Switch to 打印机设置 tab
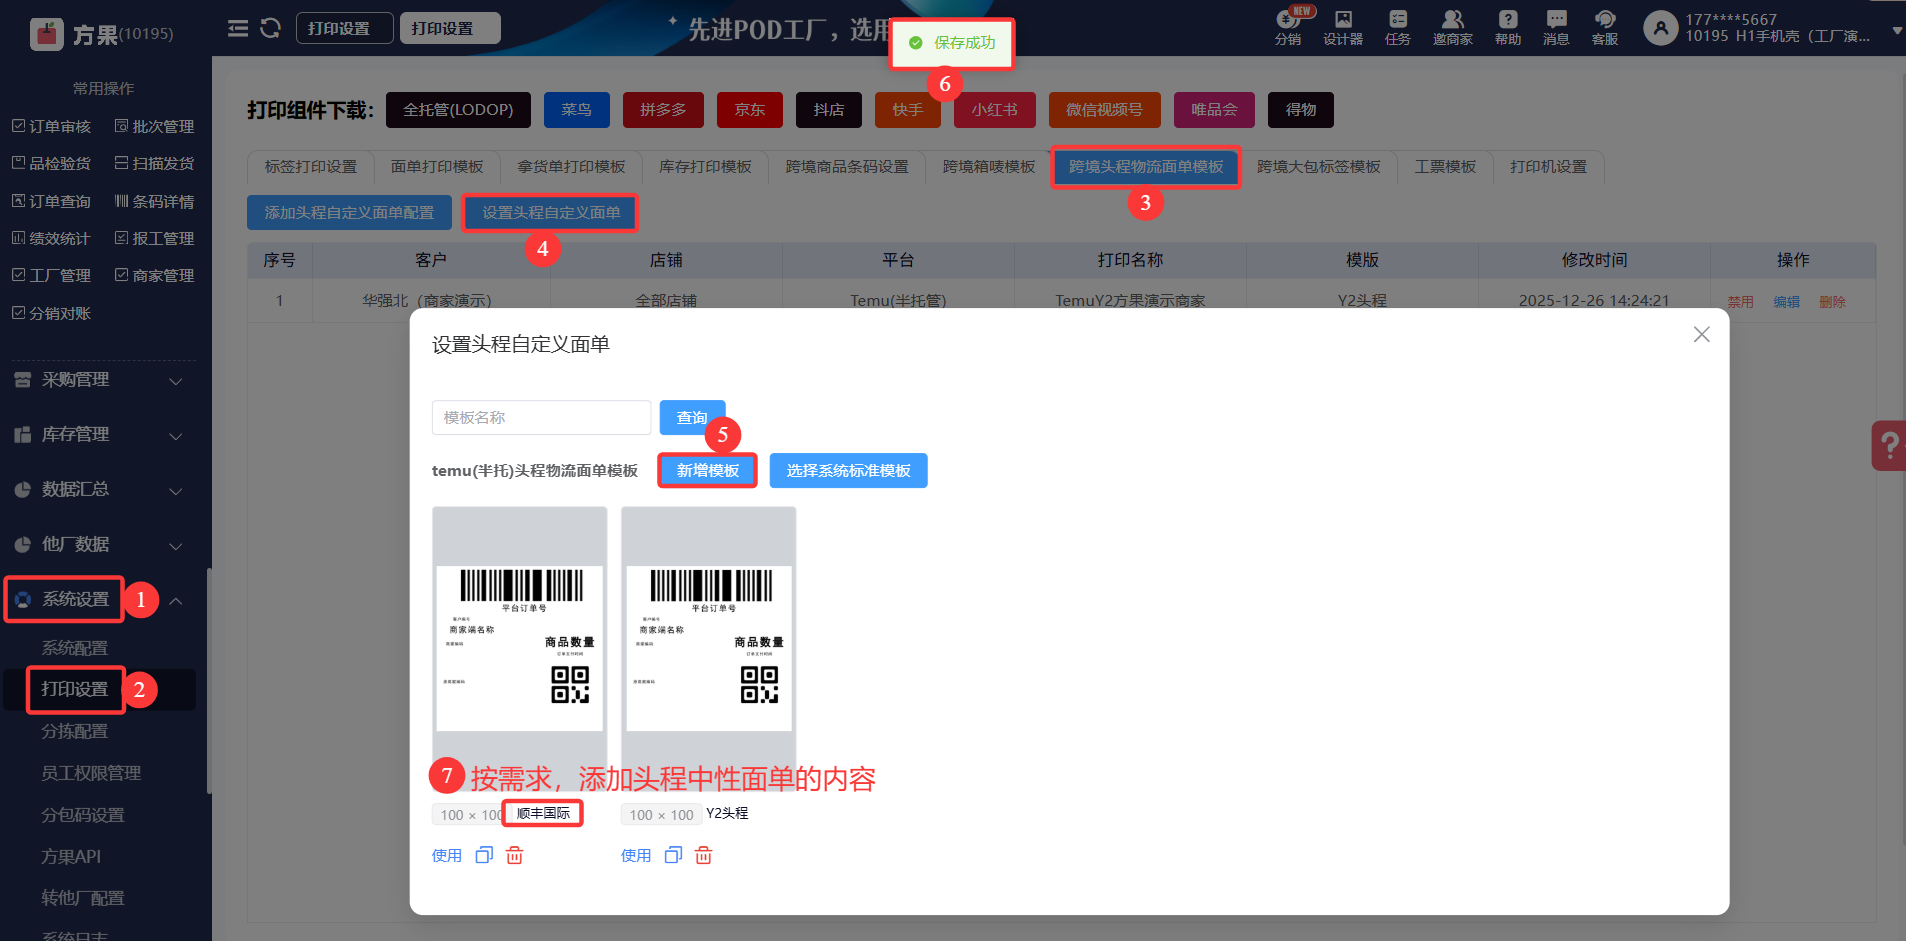Image resolution: width=1906 pixels, height=941 pixels. point(1549,167)
